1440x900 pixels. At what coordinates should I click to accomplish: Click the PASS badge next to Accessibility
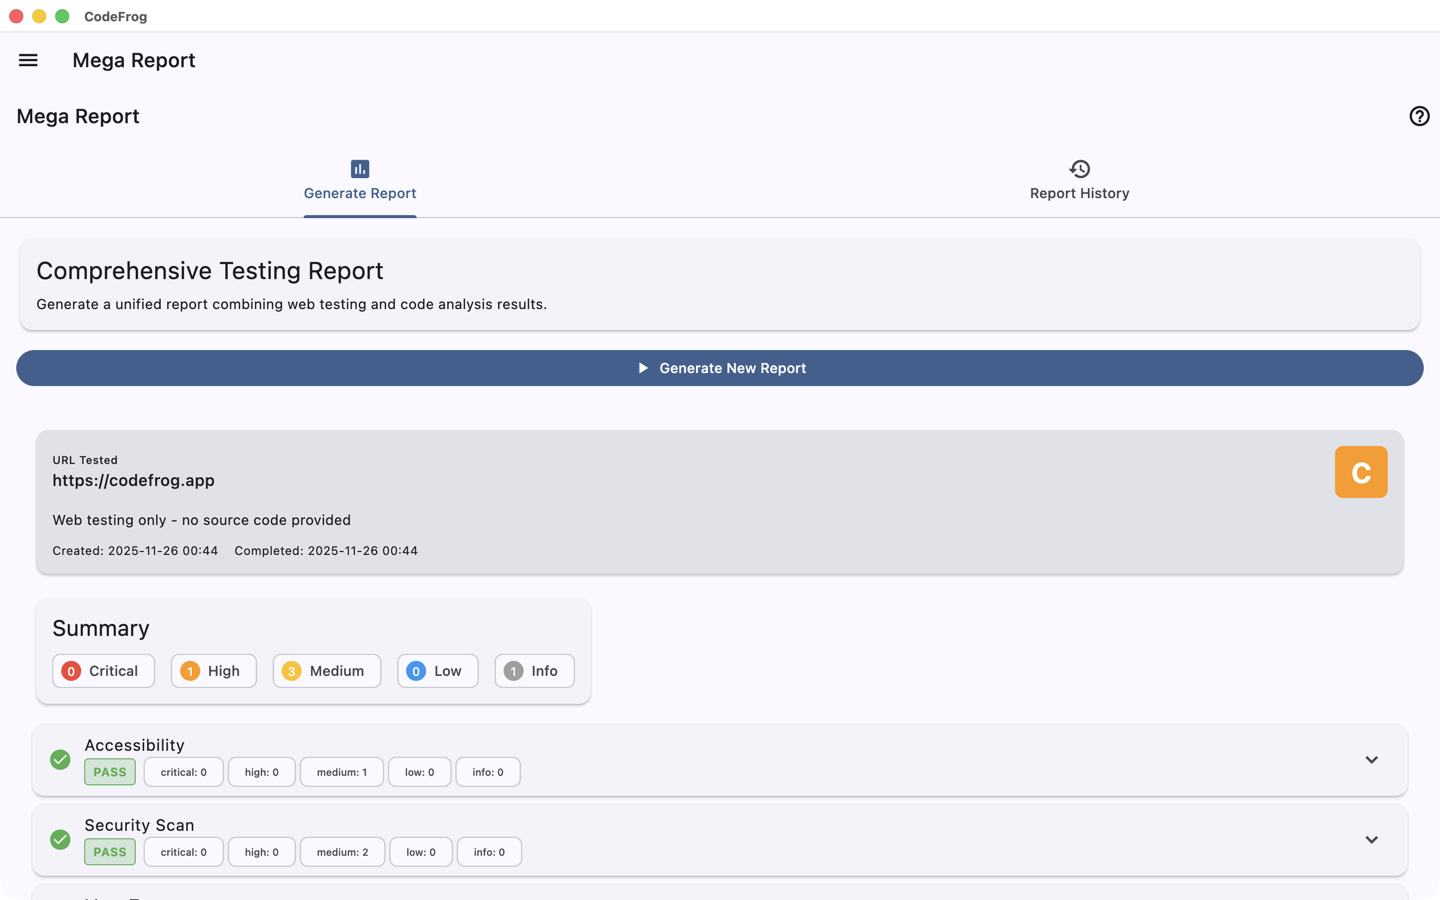(x=109, y=771)
